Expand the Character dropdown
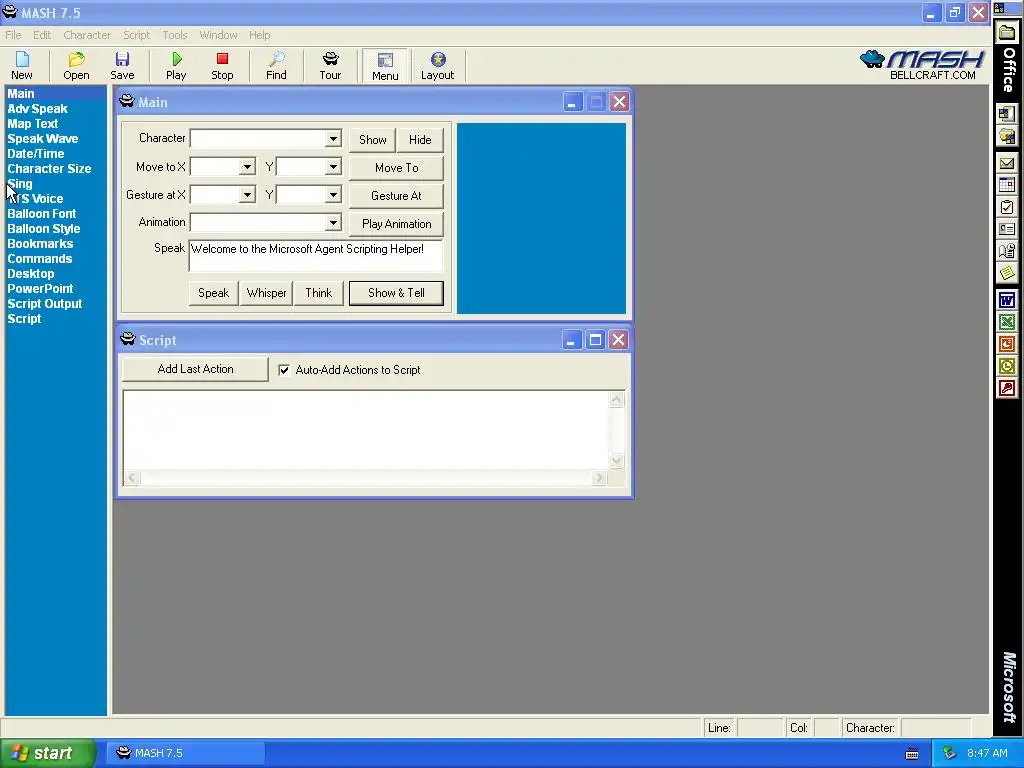1024x768 pixels. click(333, 138)
